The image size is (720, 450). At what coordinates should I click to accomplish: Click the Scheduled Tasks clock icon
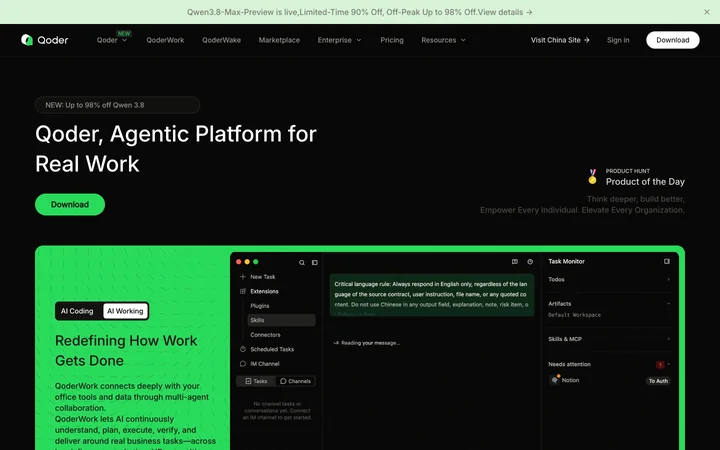click(243, 349)
